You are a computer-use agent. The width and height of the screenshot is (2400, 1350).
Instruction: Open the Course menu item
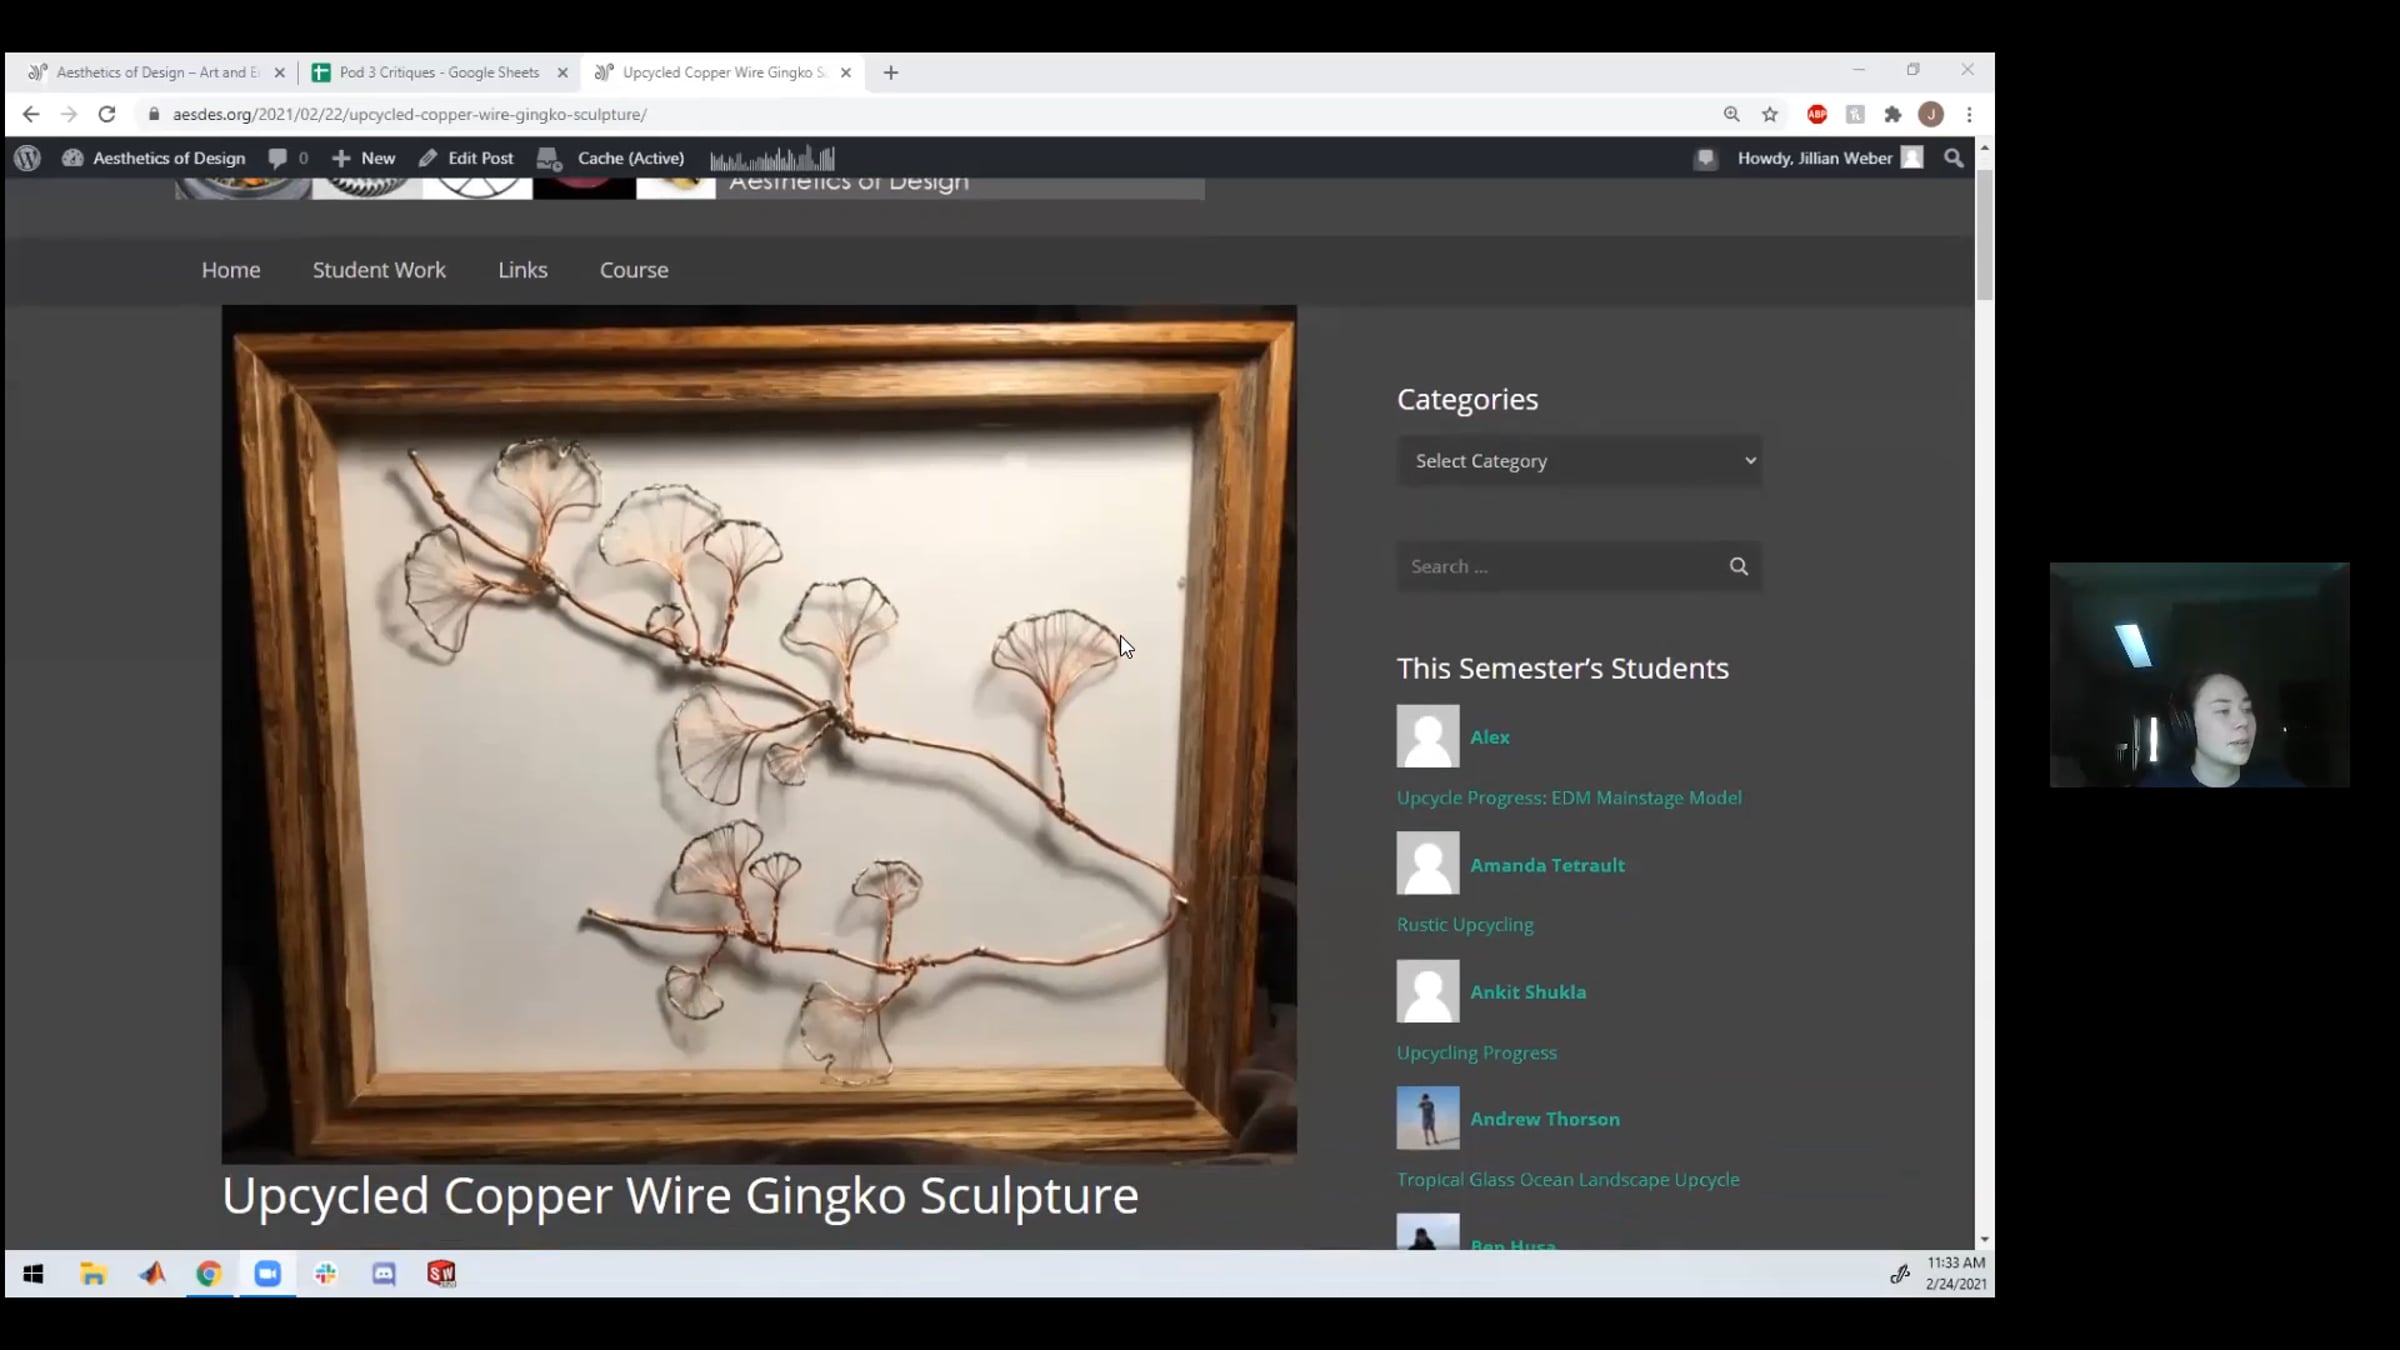634,270
